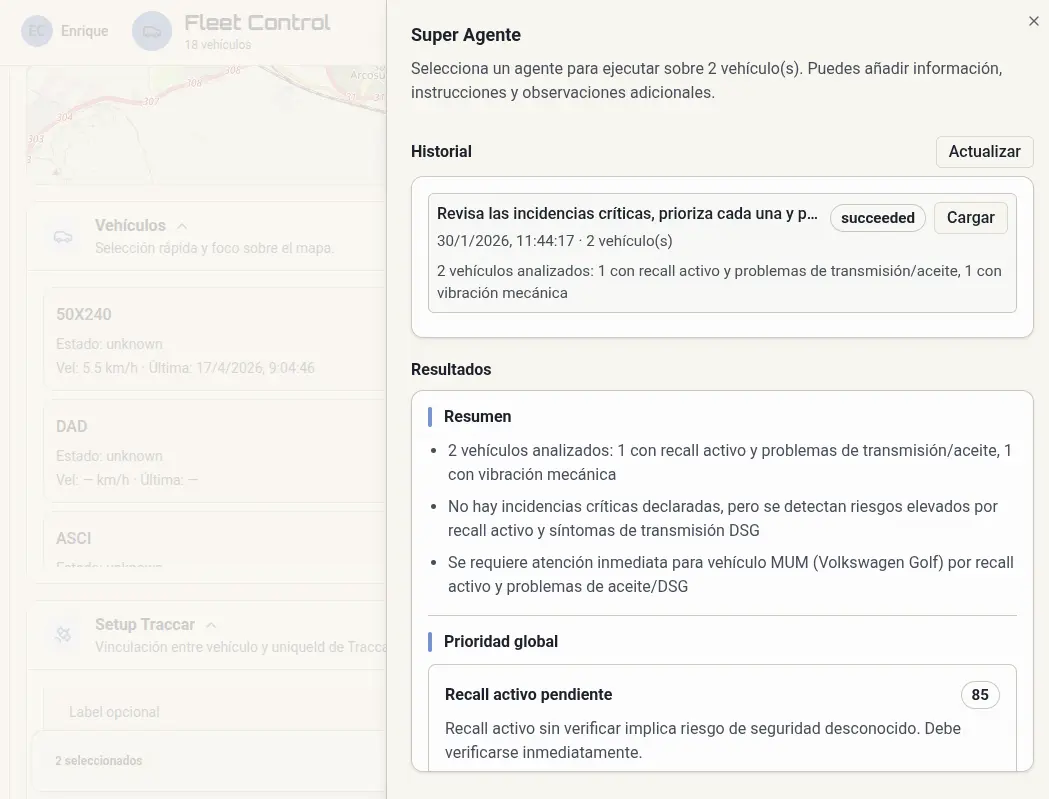1049x799 pixels.
Task: Click the Enrique user avatar icon
Action: (x=35, y=31)
